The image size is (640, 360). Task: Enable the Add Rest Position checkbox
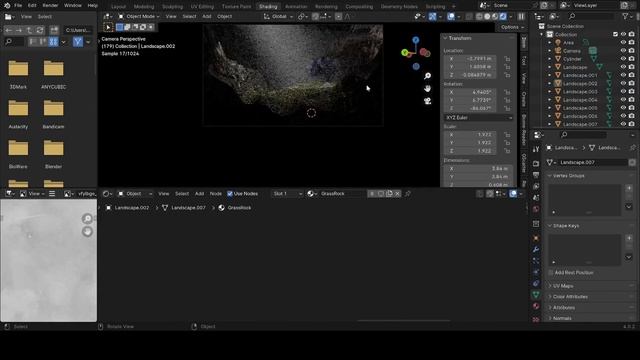pyautogui.click(x=551, y=272)
